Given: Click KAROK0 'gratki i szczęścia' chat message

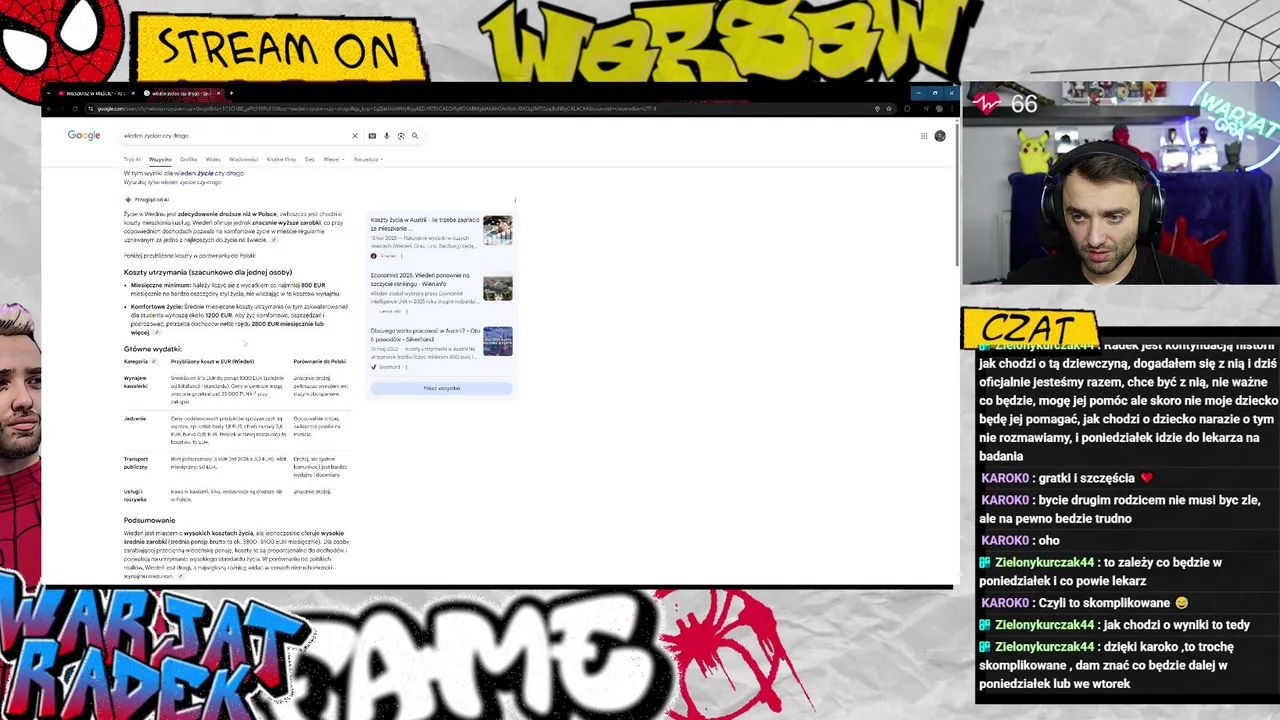Looking at the screenshot, I should (x=1067, y=478).
